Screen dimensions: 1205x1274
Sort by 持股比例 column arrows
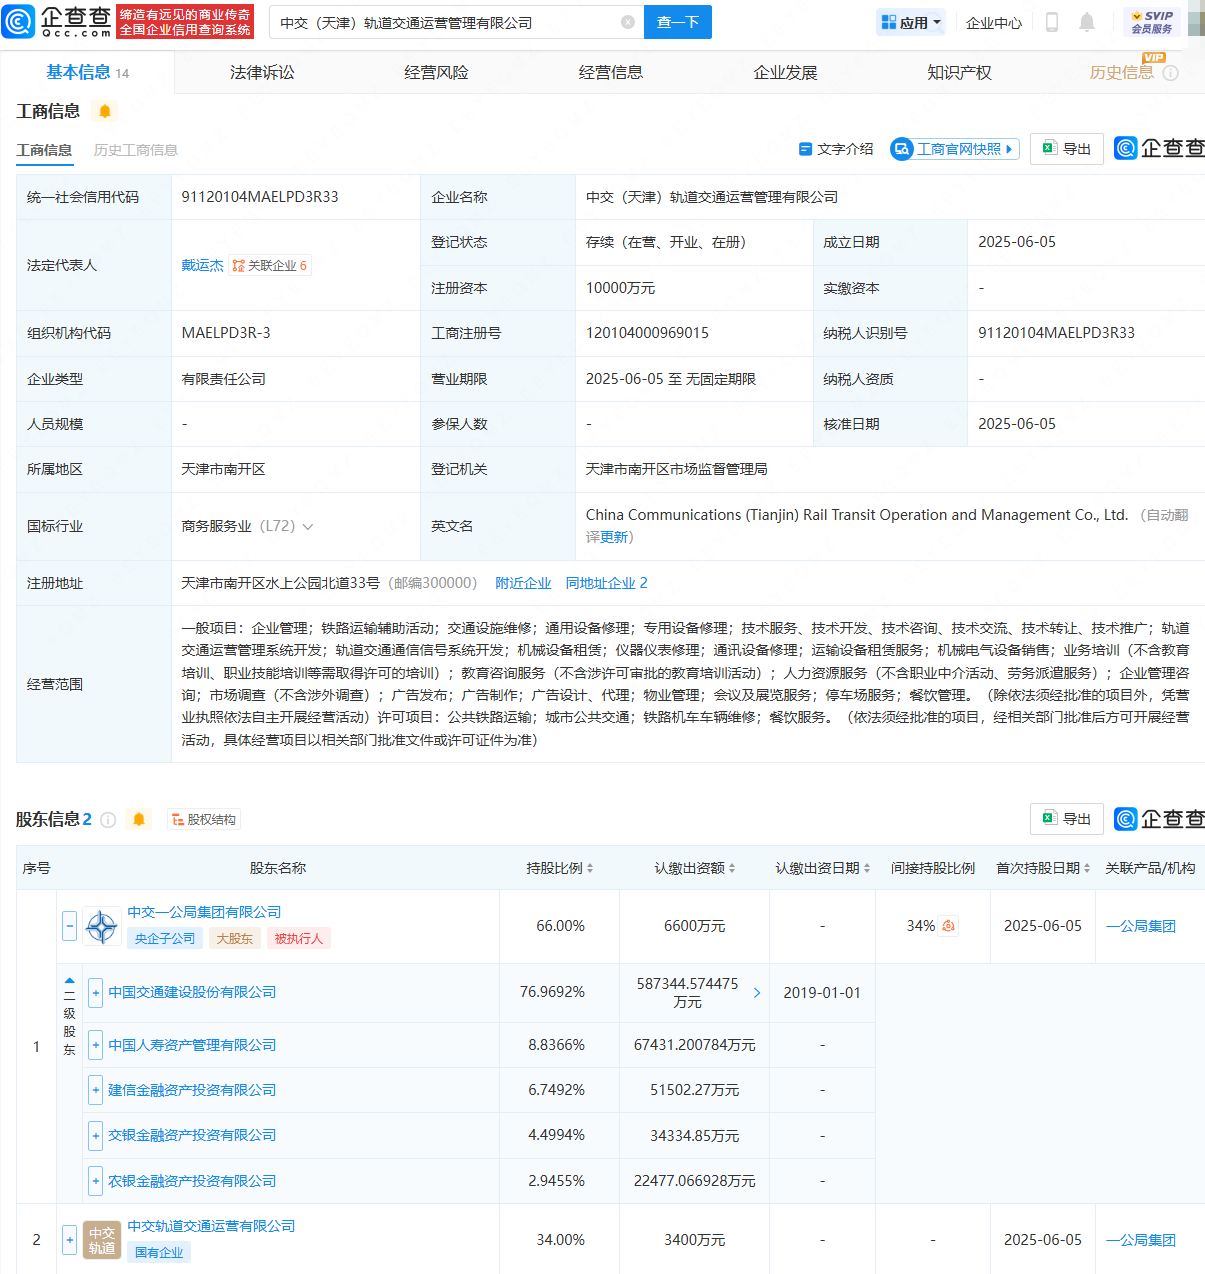tap(590, 868)
